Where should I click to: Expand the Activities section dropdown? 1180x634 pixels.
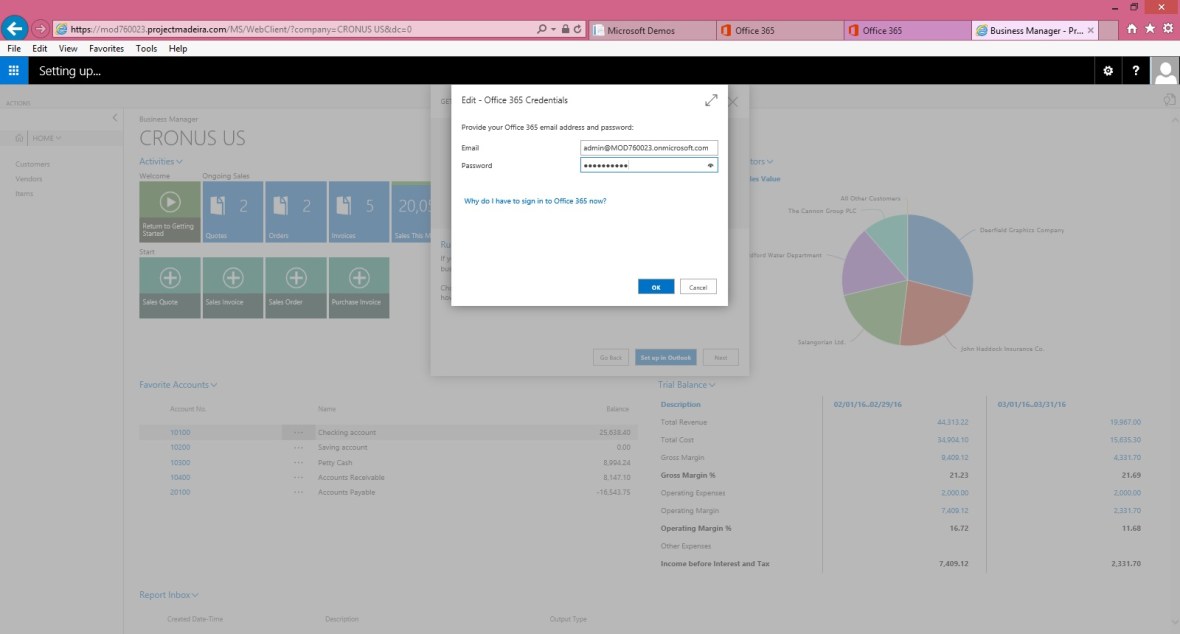[x=161, y=161]
